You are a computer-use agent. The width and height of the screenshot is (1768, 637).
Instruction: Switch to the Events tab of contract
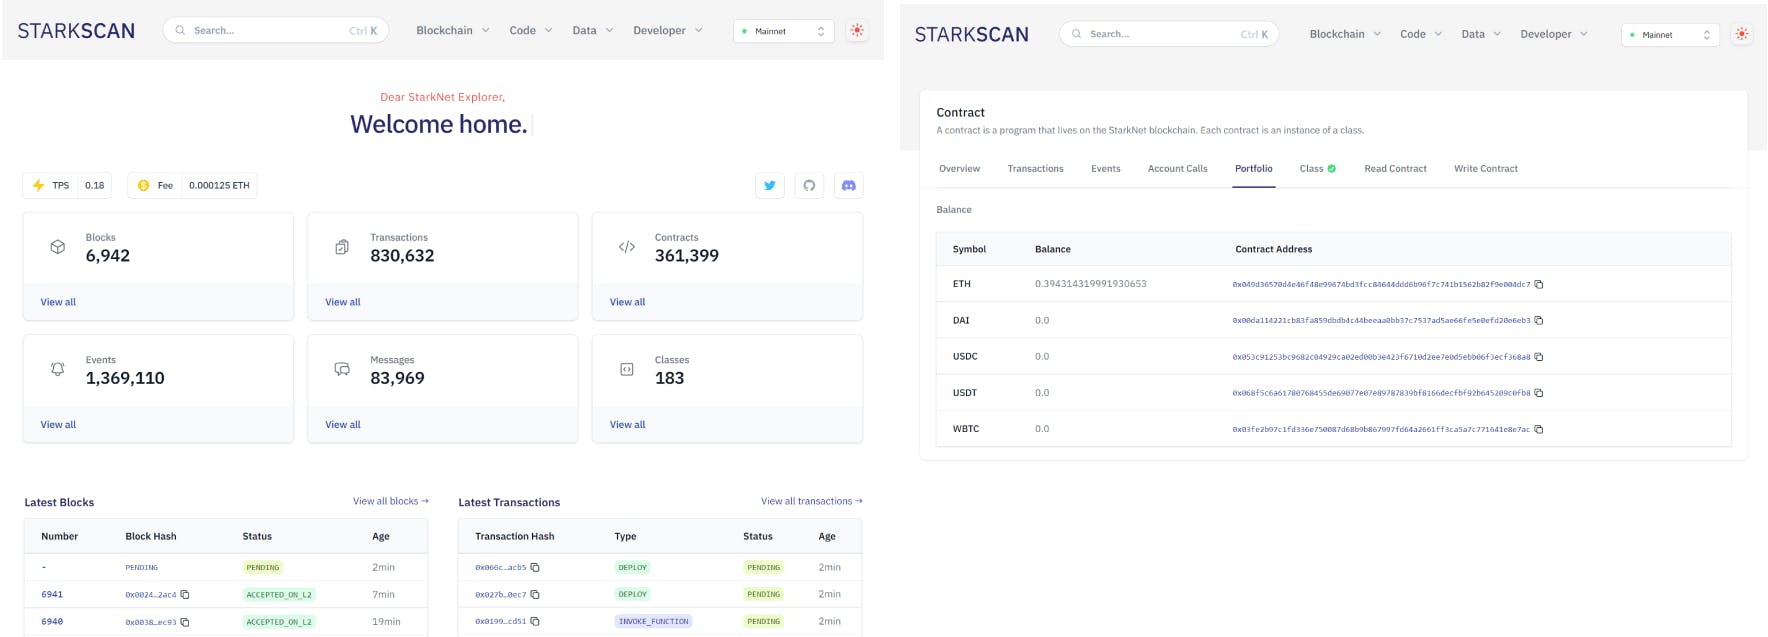(1106, 169)
